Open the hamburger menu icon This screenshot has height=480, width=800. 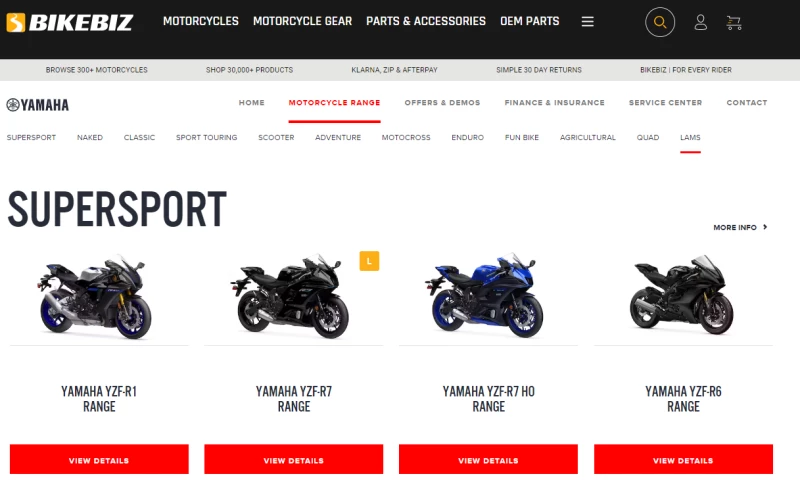pyautogui.click(x=587, y=21)
